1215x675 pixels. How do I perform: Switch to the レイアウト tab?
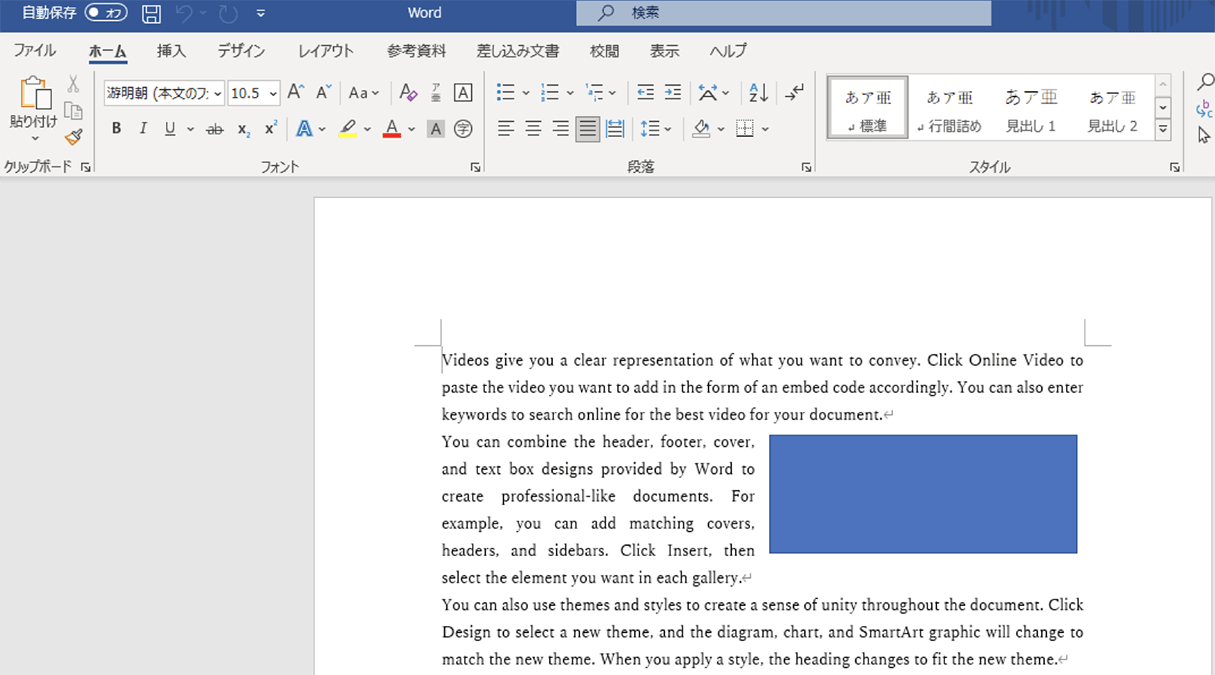pos(325,51)
